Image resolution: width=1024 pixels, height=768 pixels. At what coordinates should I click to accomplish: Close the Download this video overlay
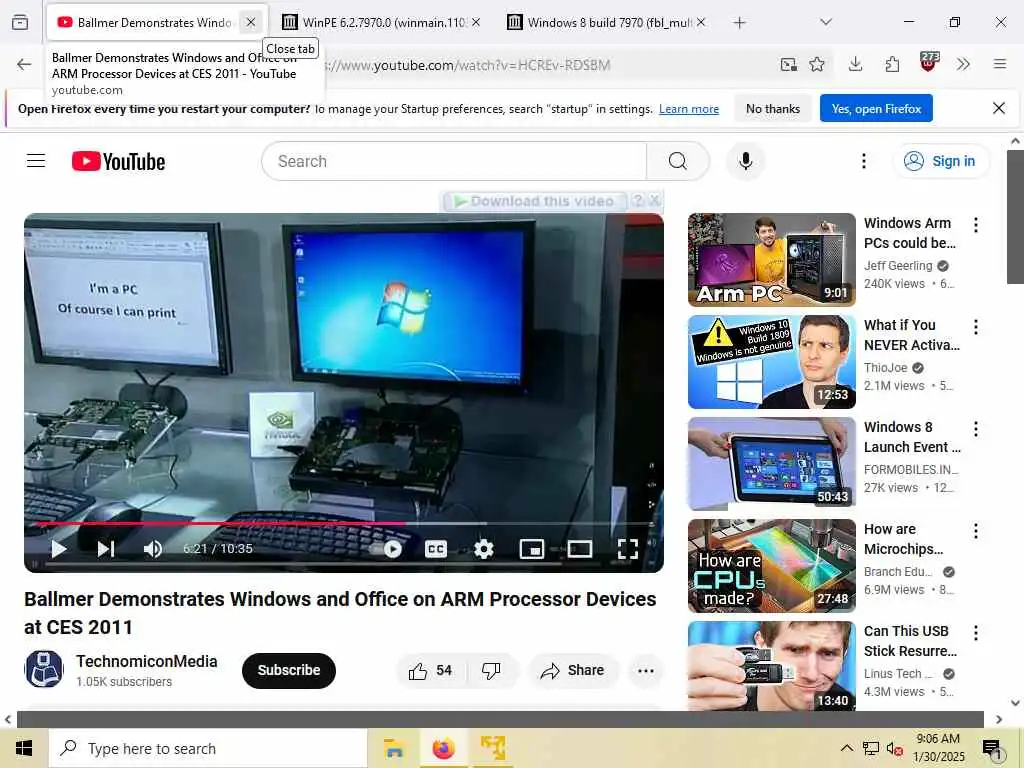(x=654, y=200)
